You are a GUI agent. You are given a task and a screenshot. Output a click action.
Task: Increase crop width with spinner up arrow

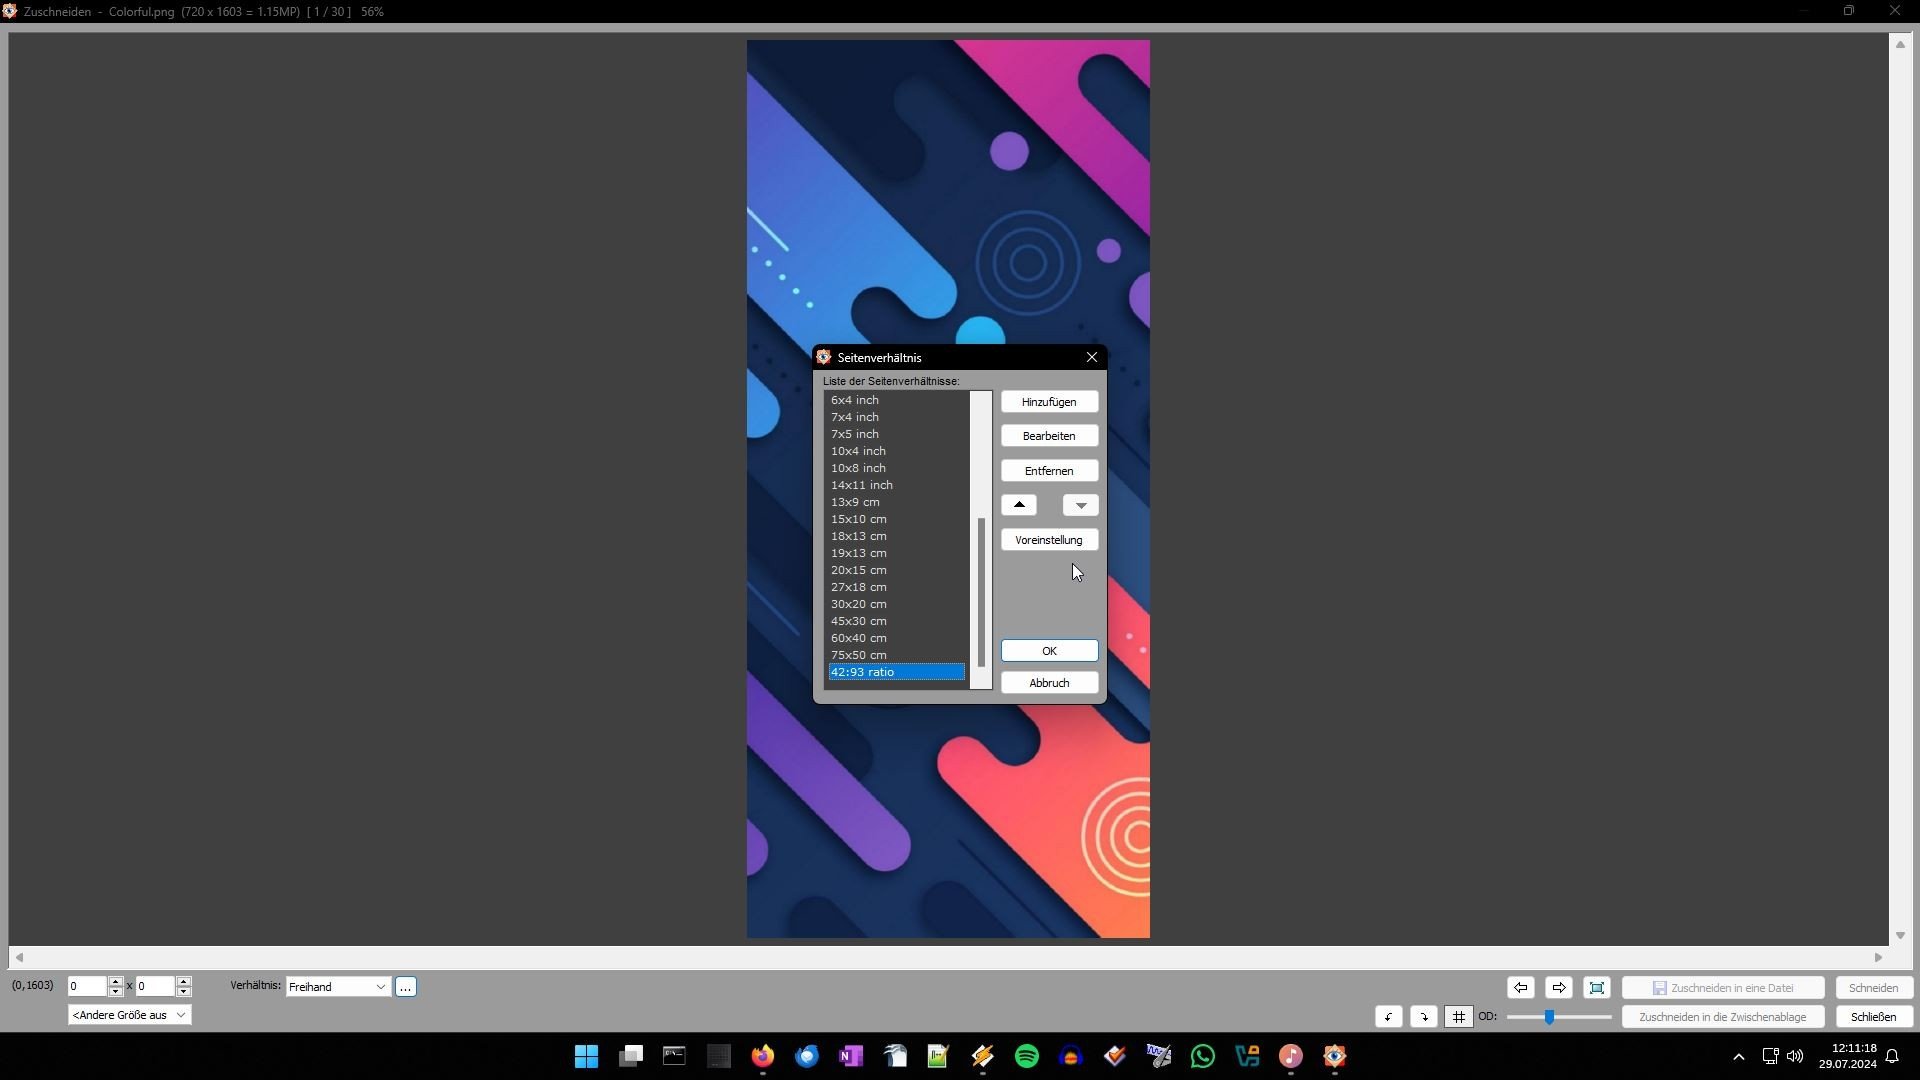116,982
